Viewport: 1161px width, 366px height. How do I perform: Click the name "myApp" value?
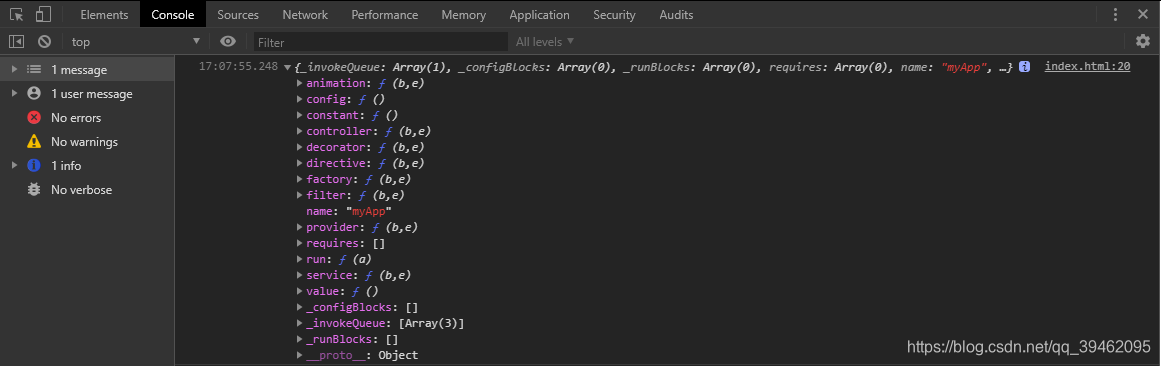tap(368, 211)
